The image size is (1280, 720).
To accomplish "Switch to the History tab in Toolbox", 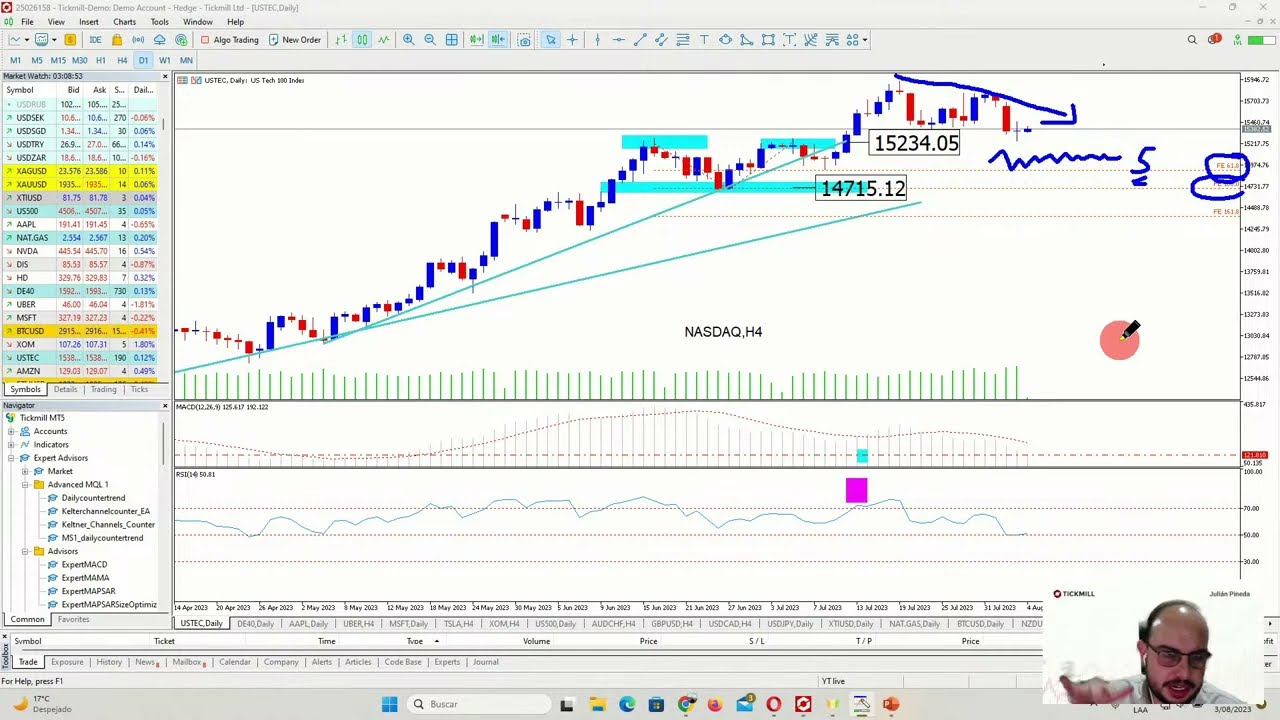I will pos(109,662).
